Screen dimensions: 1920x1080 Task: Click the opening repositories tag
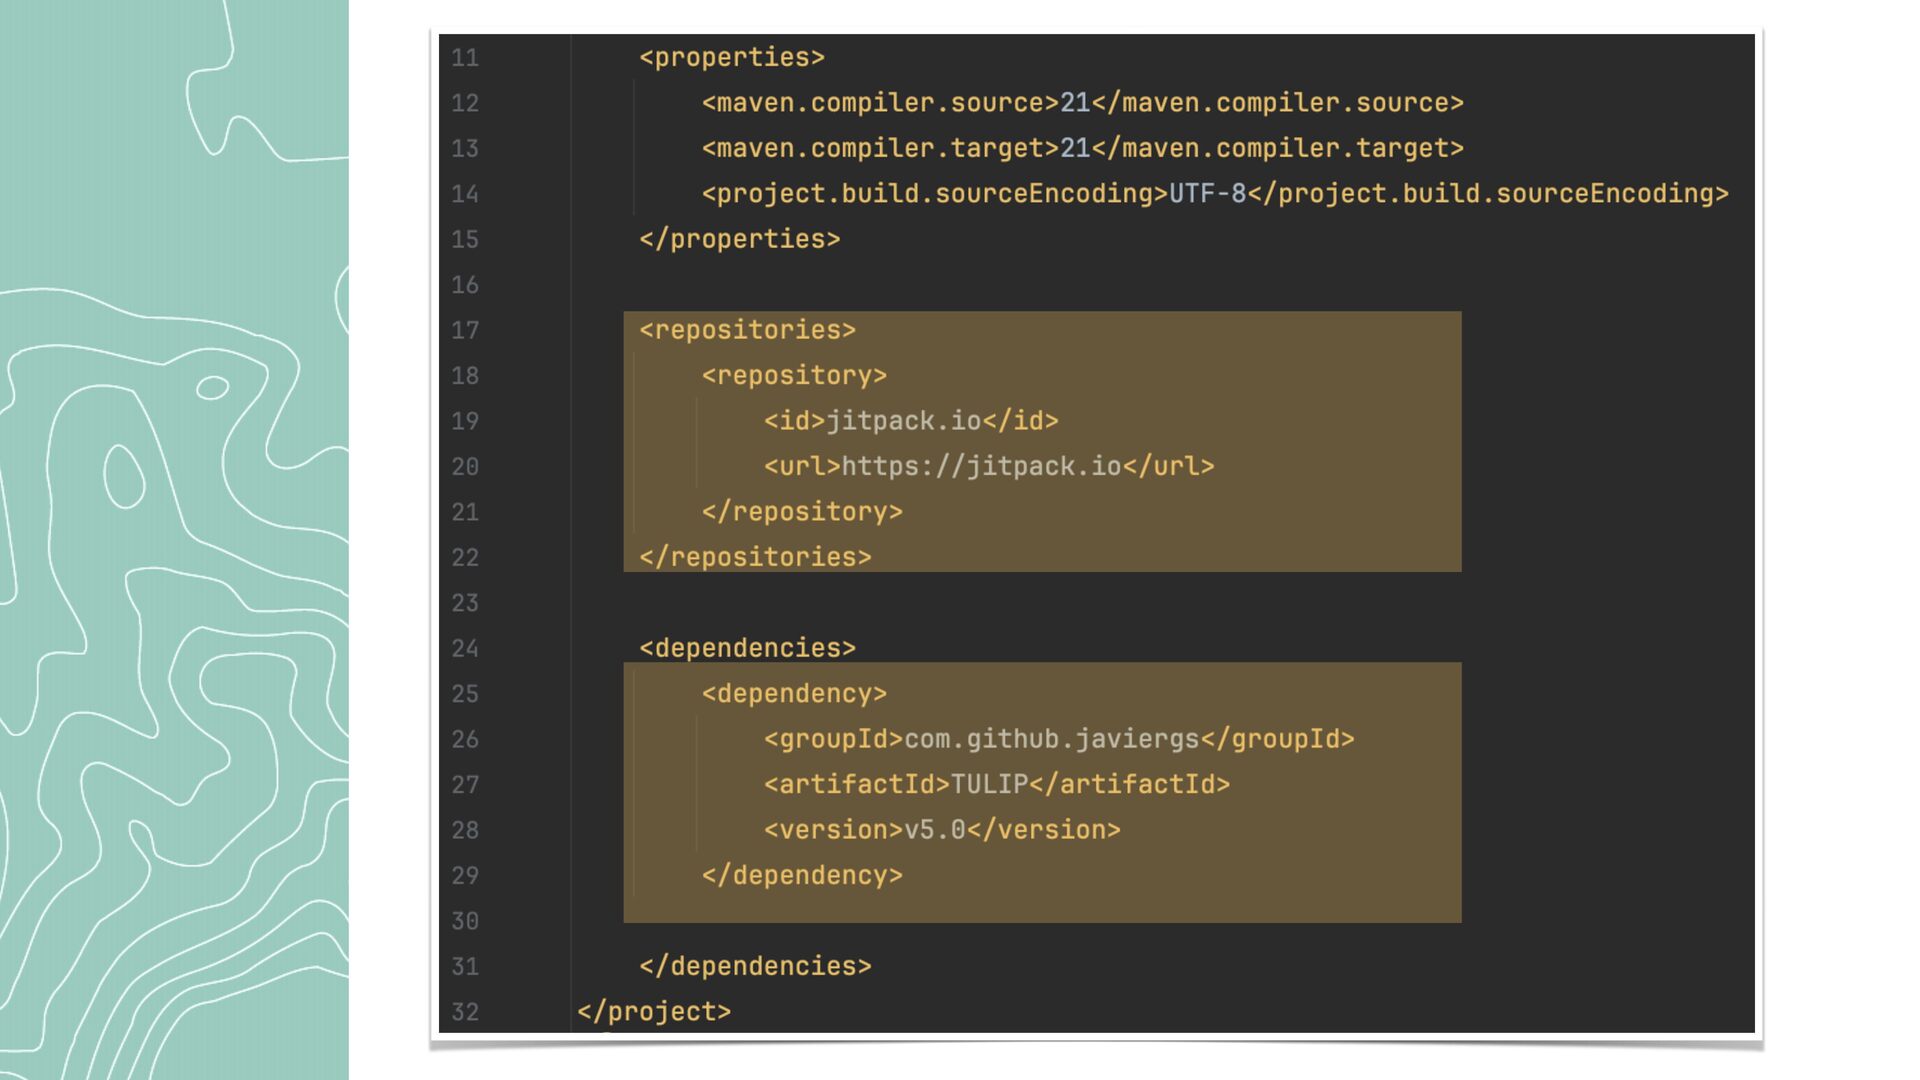[x=747, y=330]
